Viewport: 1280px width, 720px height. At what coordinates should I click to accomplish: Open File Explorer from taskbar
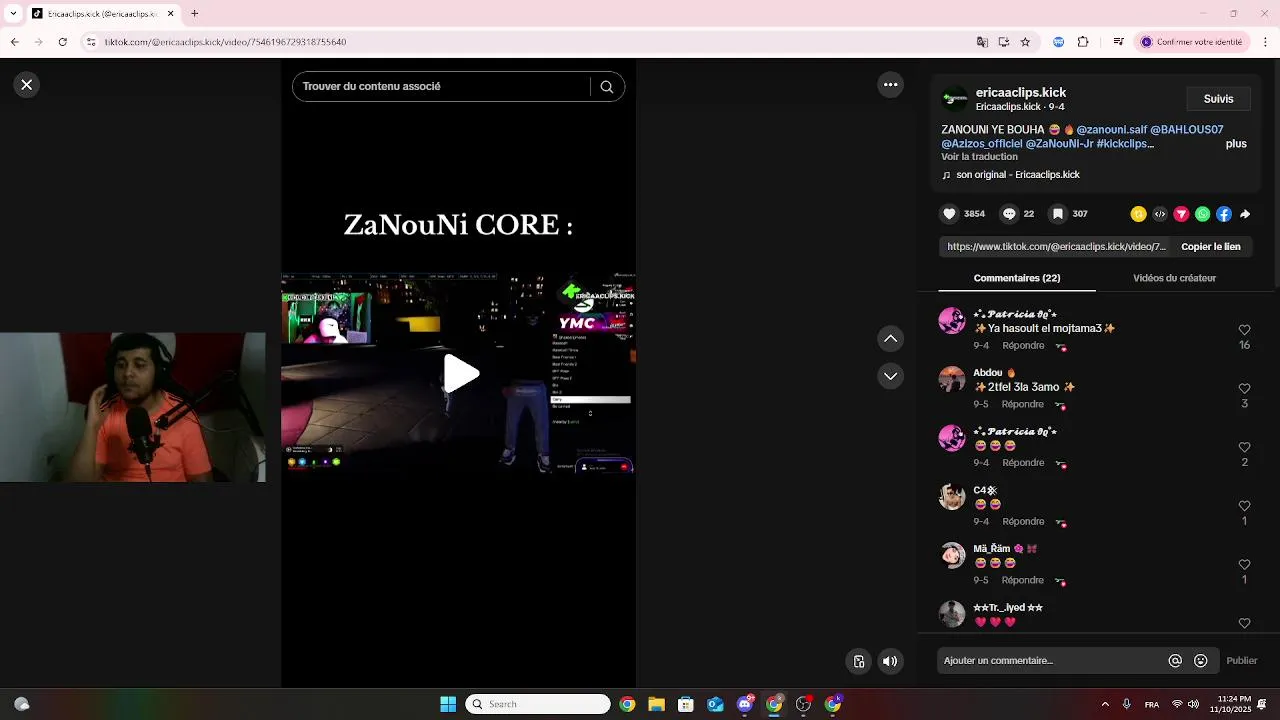(656, 704)
